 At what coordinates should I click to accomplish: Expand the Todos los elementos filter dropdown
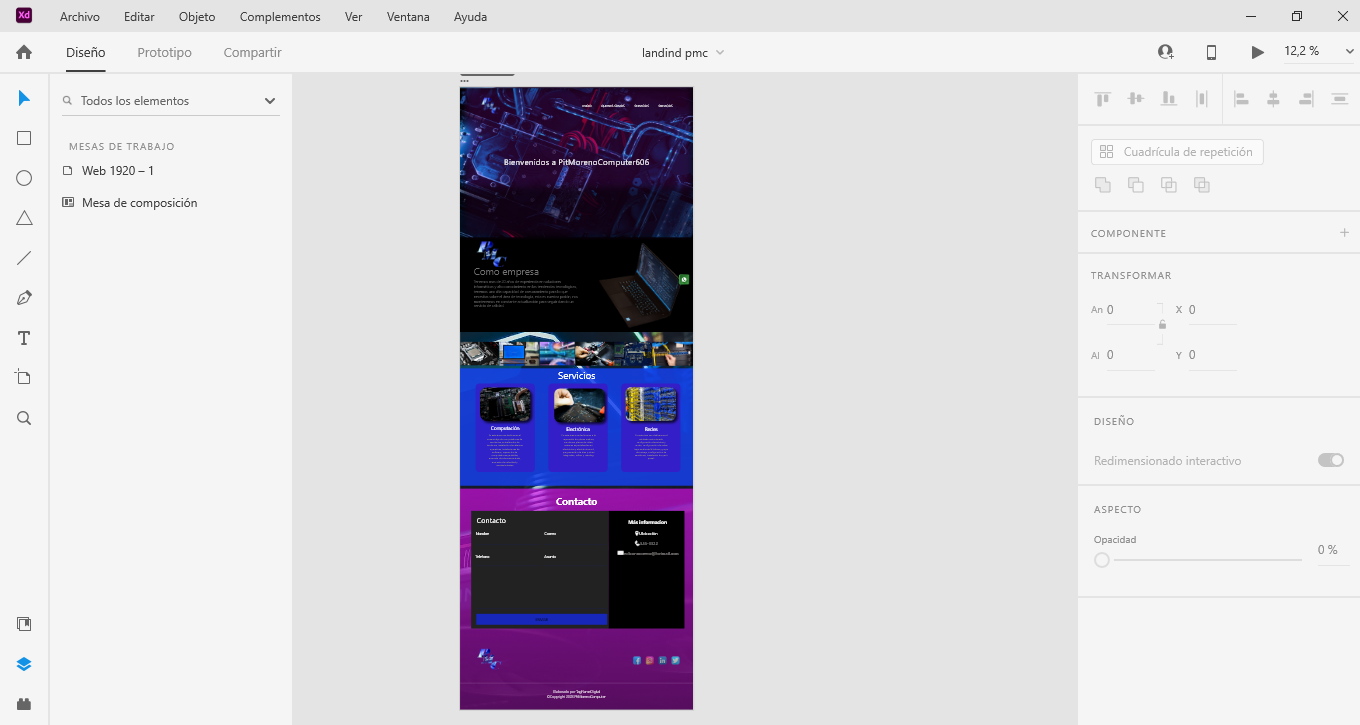coord(269,101)
